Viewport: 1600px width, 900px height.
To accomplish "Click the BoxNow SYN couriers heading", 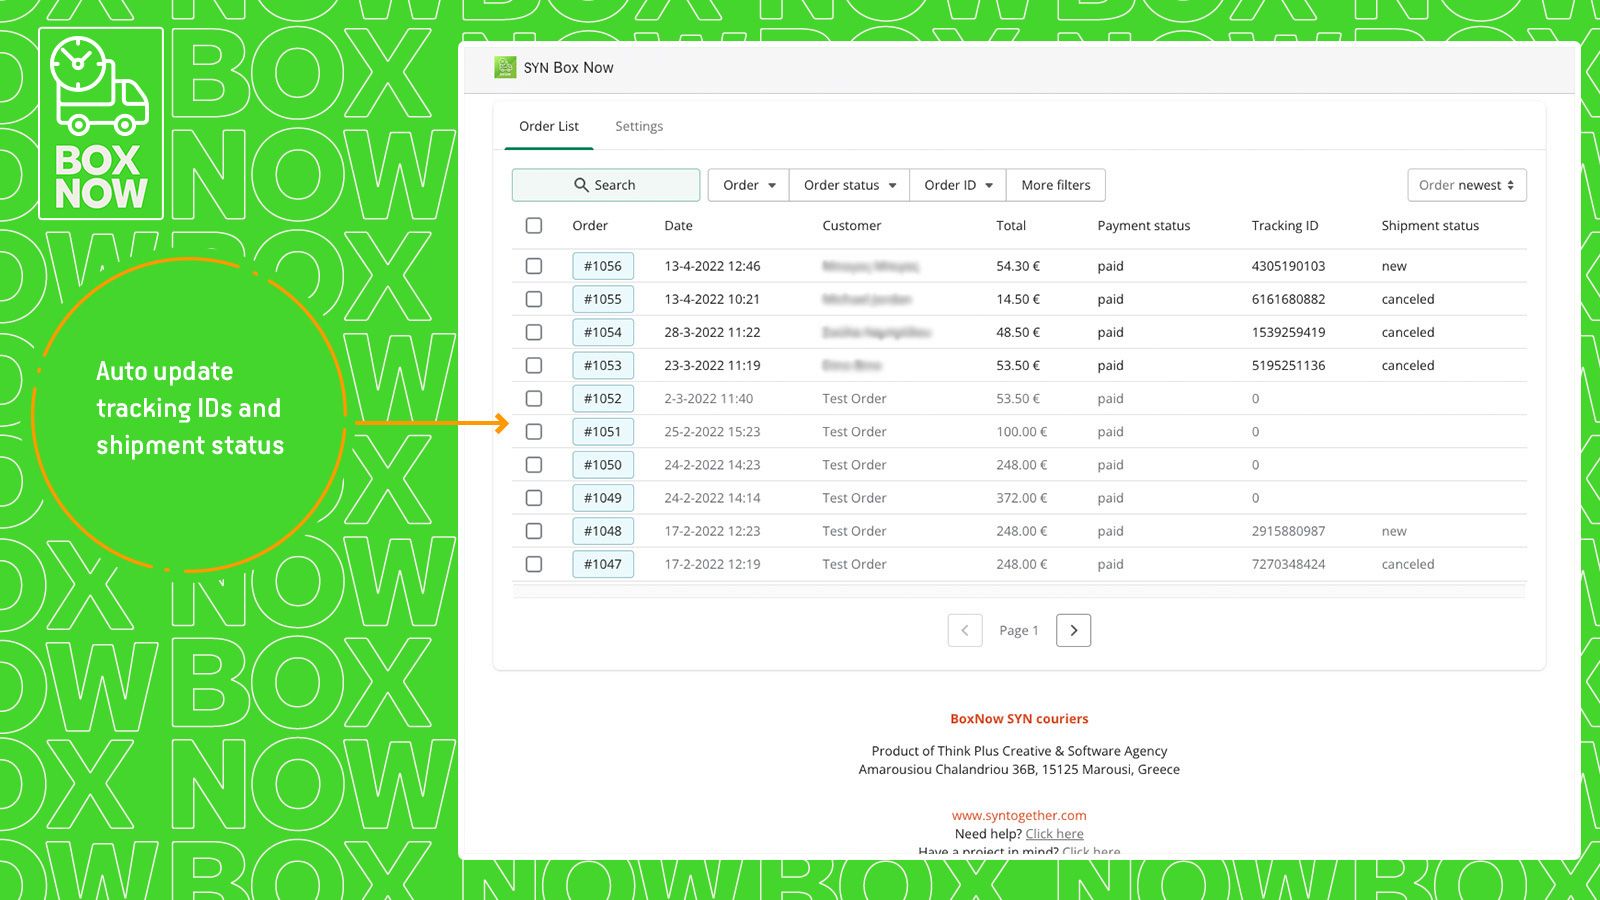I will (x=1019, y=719).
